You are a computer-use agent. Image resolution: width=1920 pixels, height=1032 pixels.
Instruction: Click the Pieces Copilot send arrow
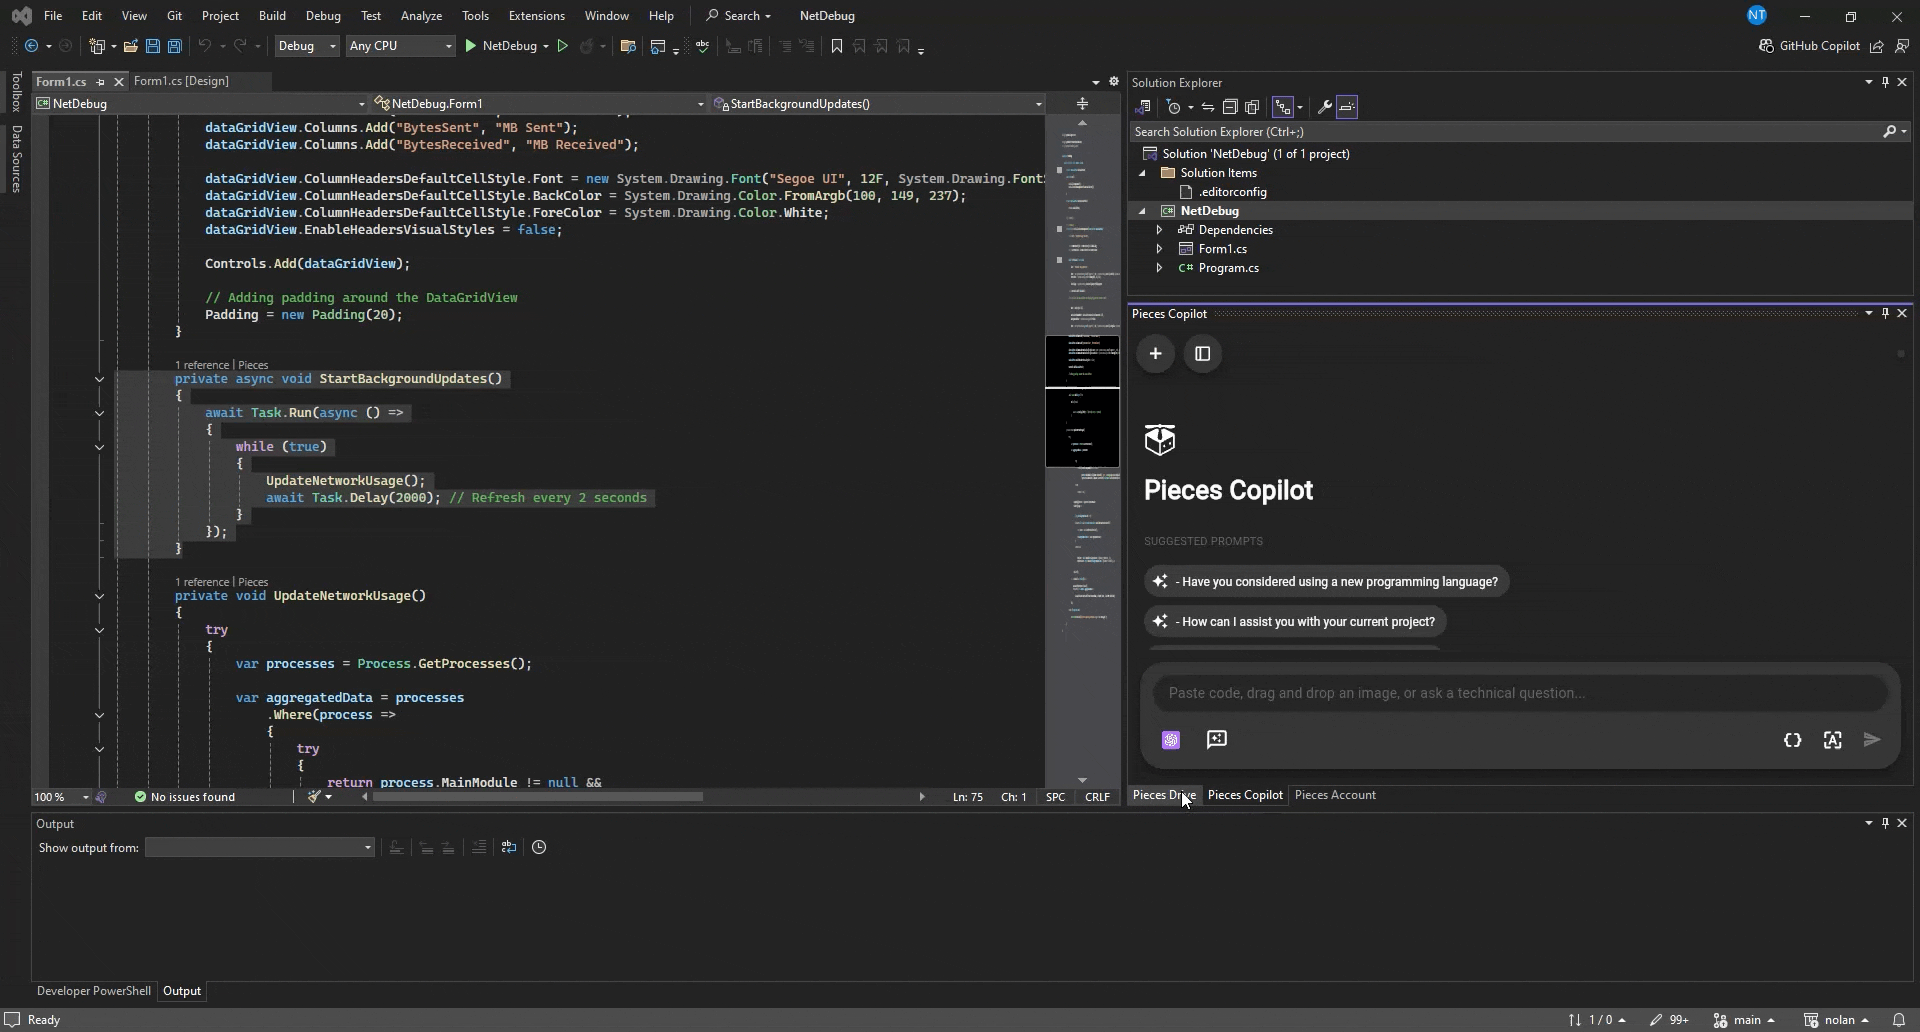click(x=1872, y=740)
